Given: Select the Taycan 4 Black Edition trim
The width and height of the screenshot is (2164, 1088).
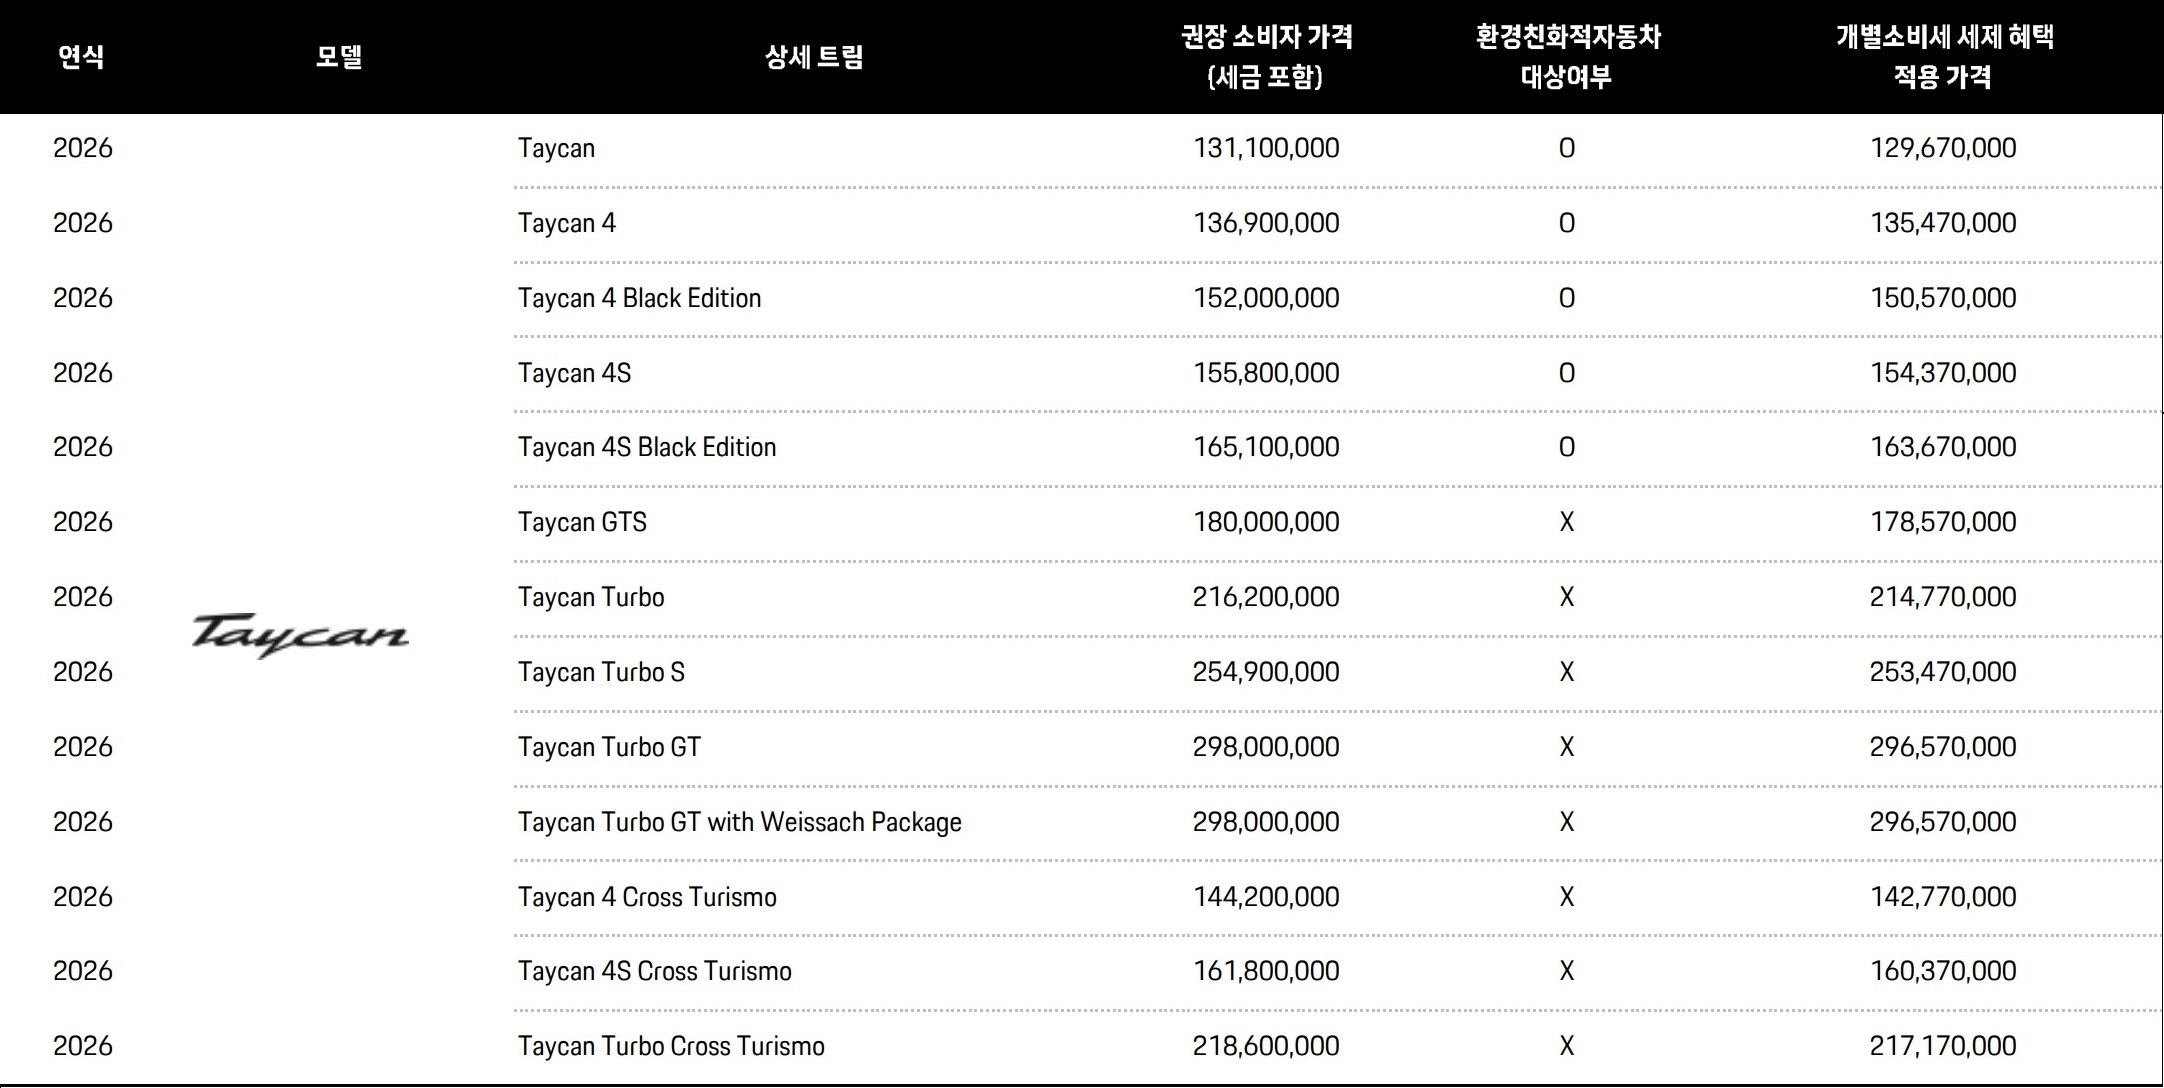Looking at the screenshot, I should pos(639,298).
